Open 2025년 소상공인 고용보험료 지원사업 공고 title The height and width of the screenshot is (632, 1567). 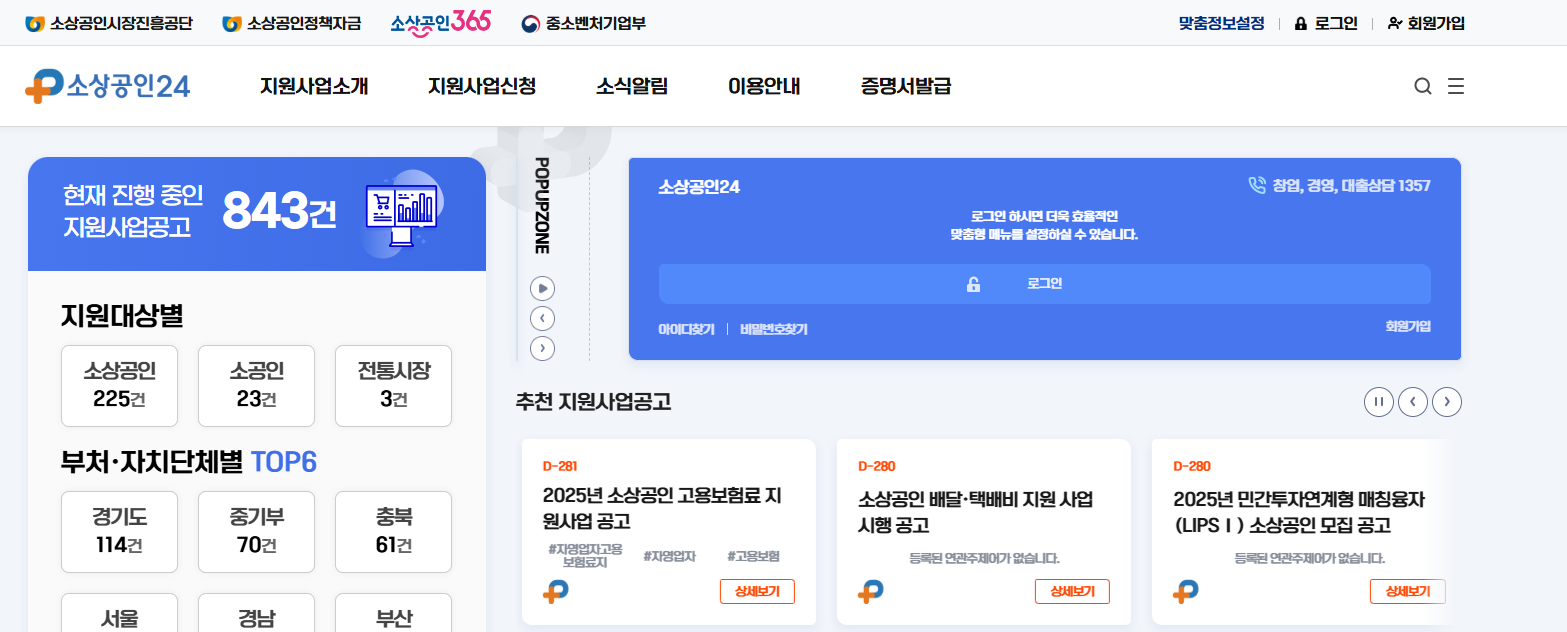(x=661, y=509)
